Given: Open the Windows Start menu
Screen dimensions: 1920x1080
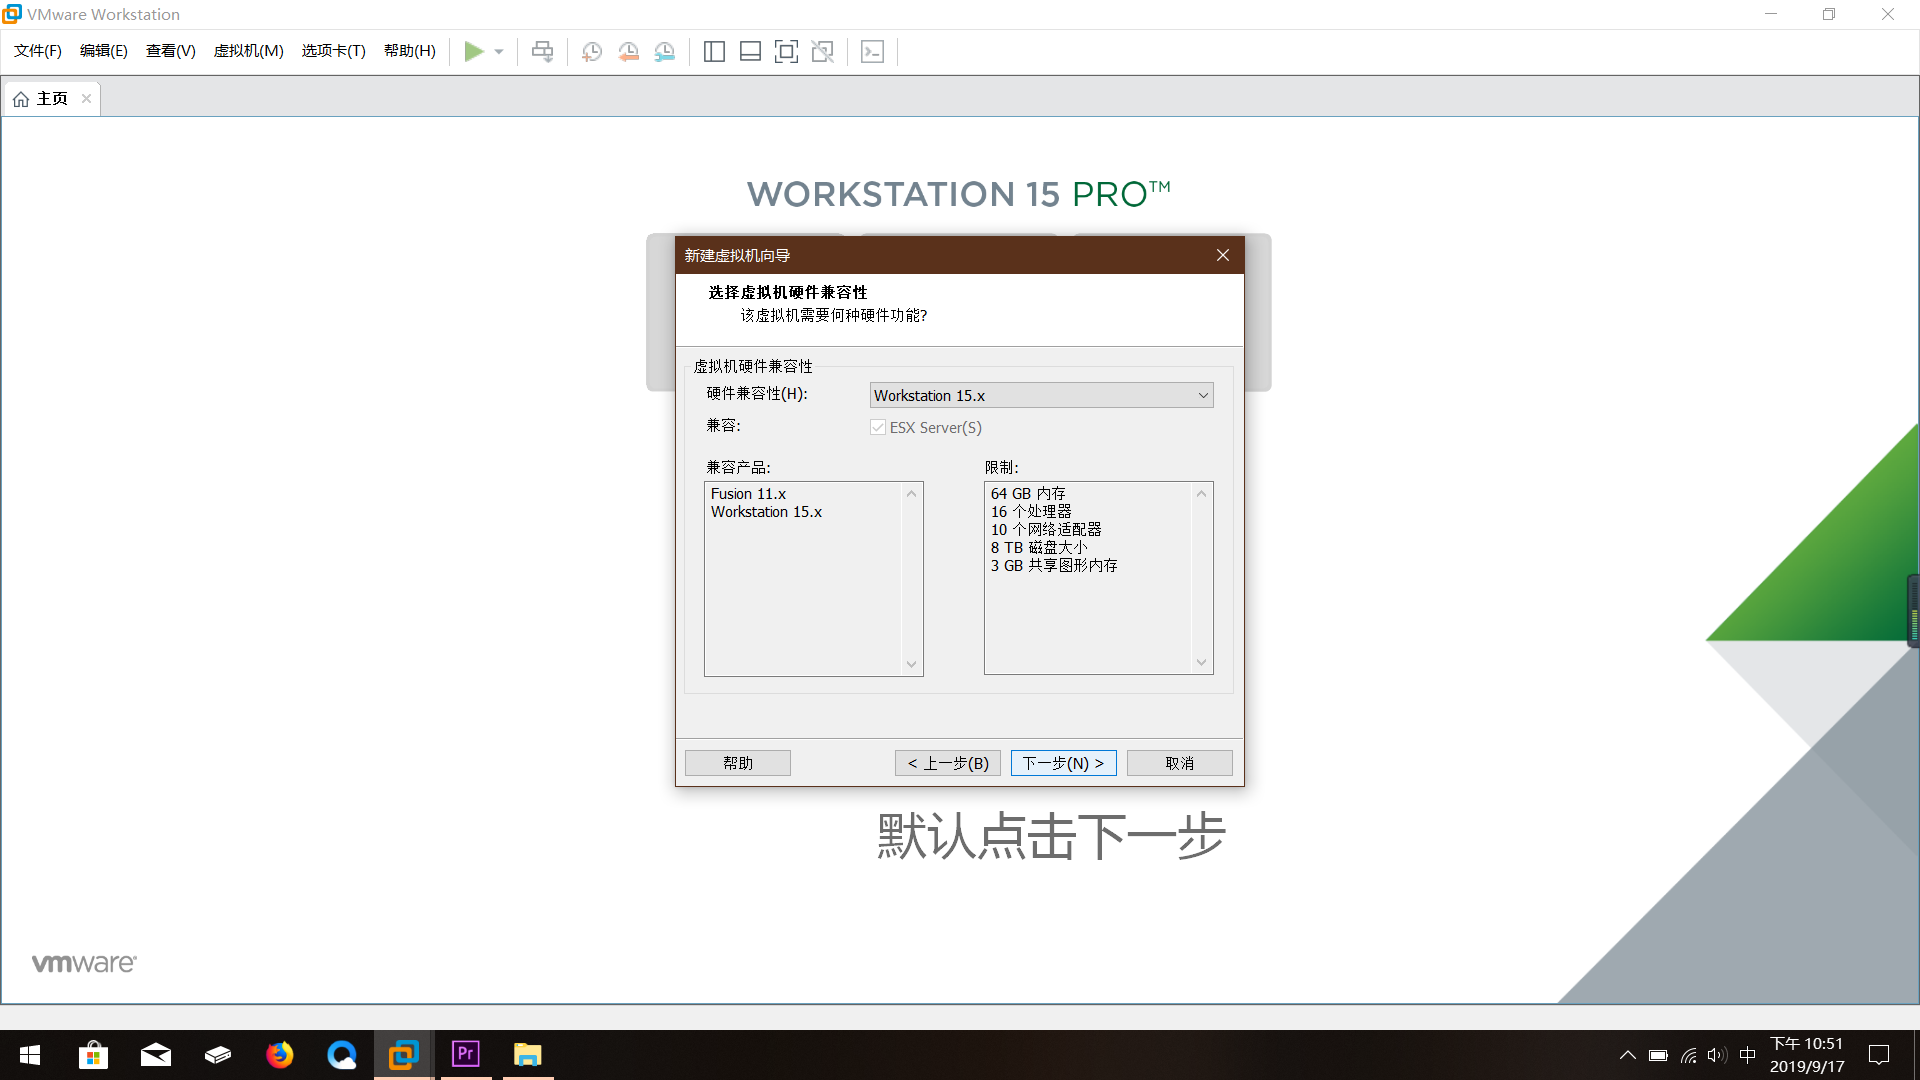Looking at the screenshot, I should (x=30, y=1055).
